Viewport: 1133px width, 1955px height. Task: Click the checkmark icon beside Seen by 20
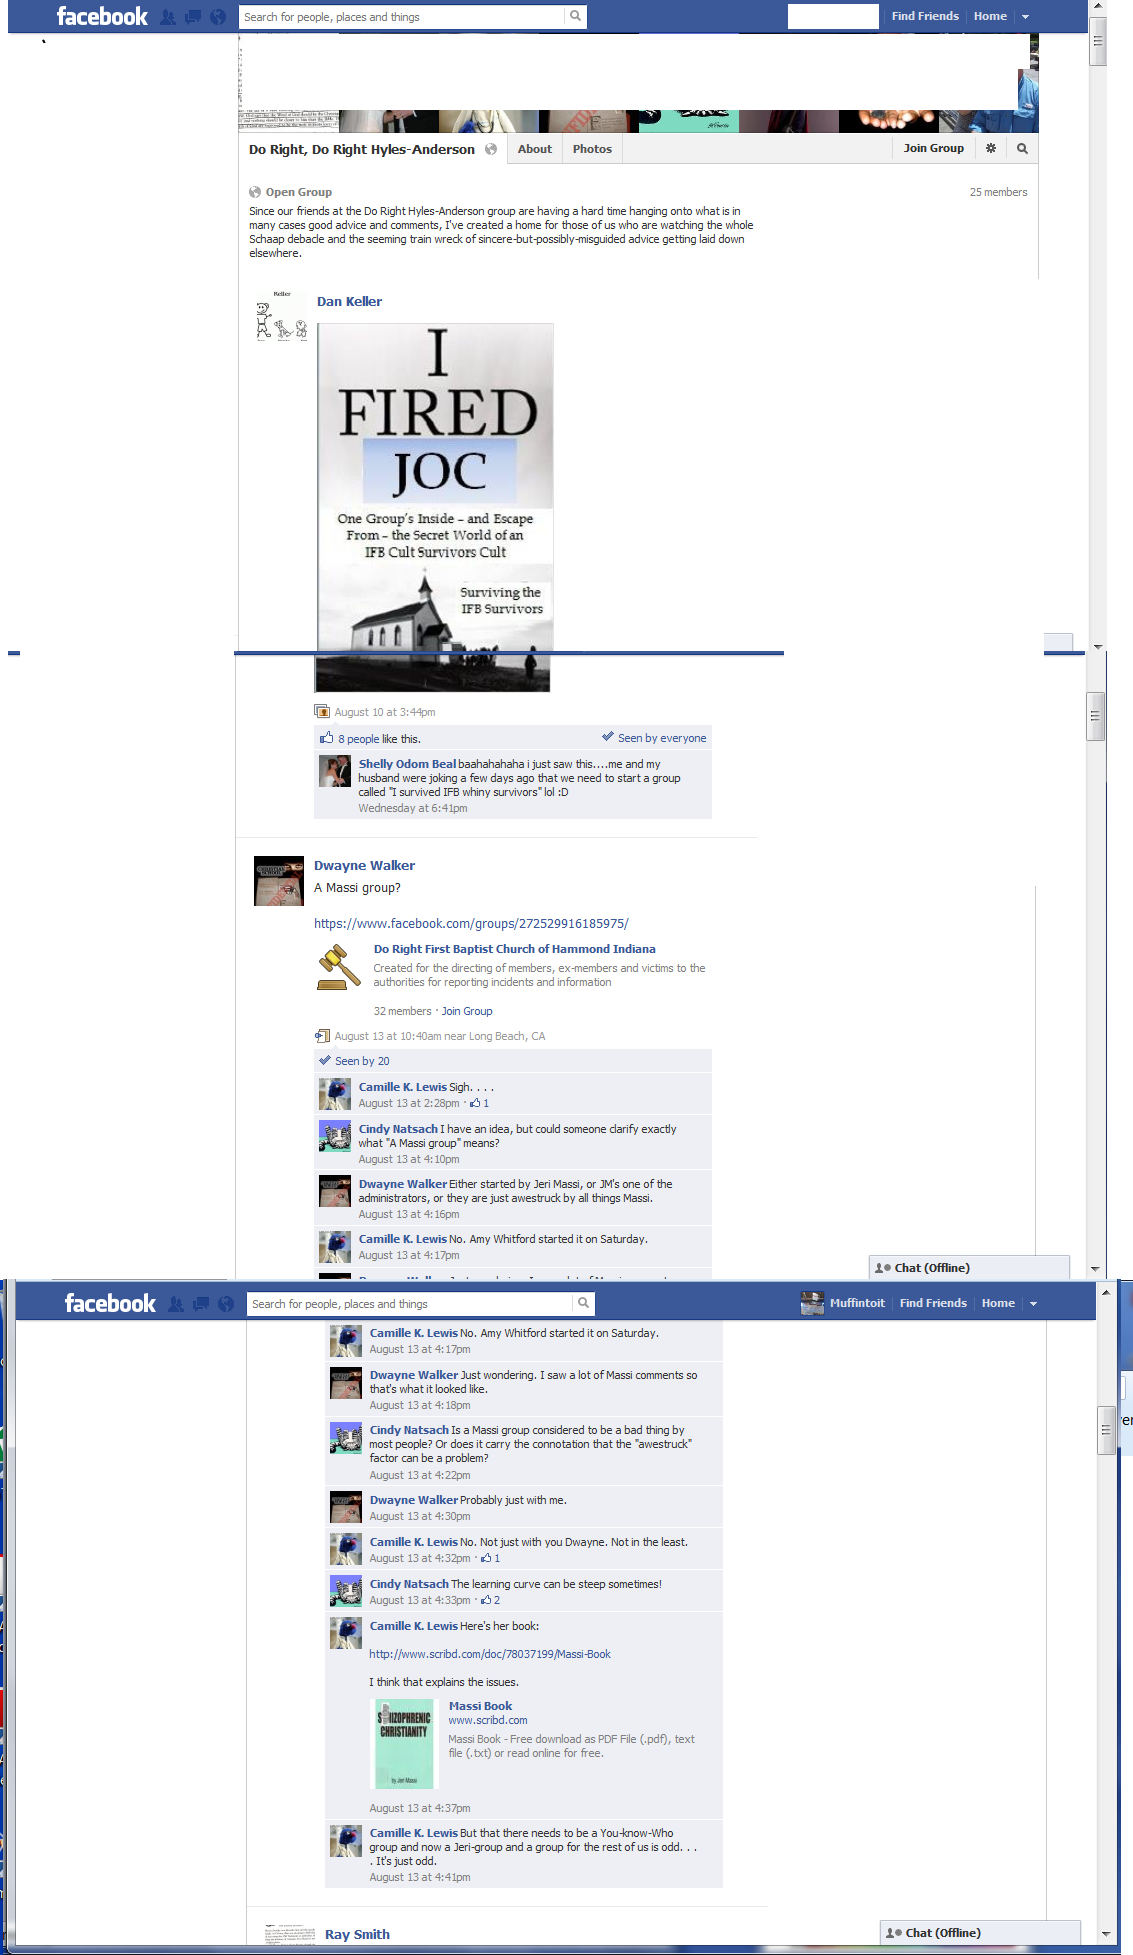(x=324, y=1061)
